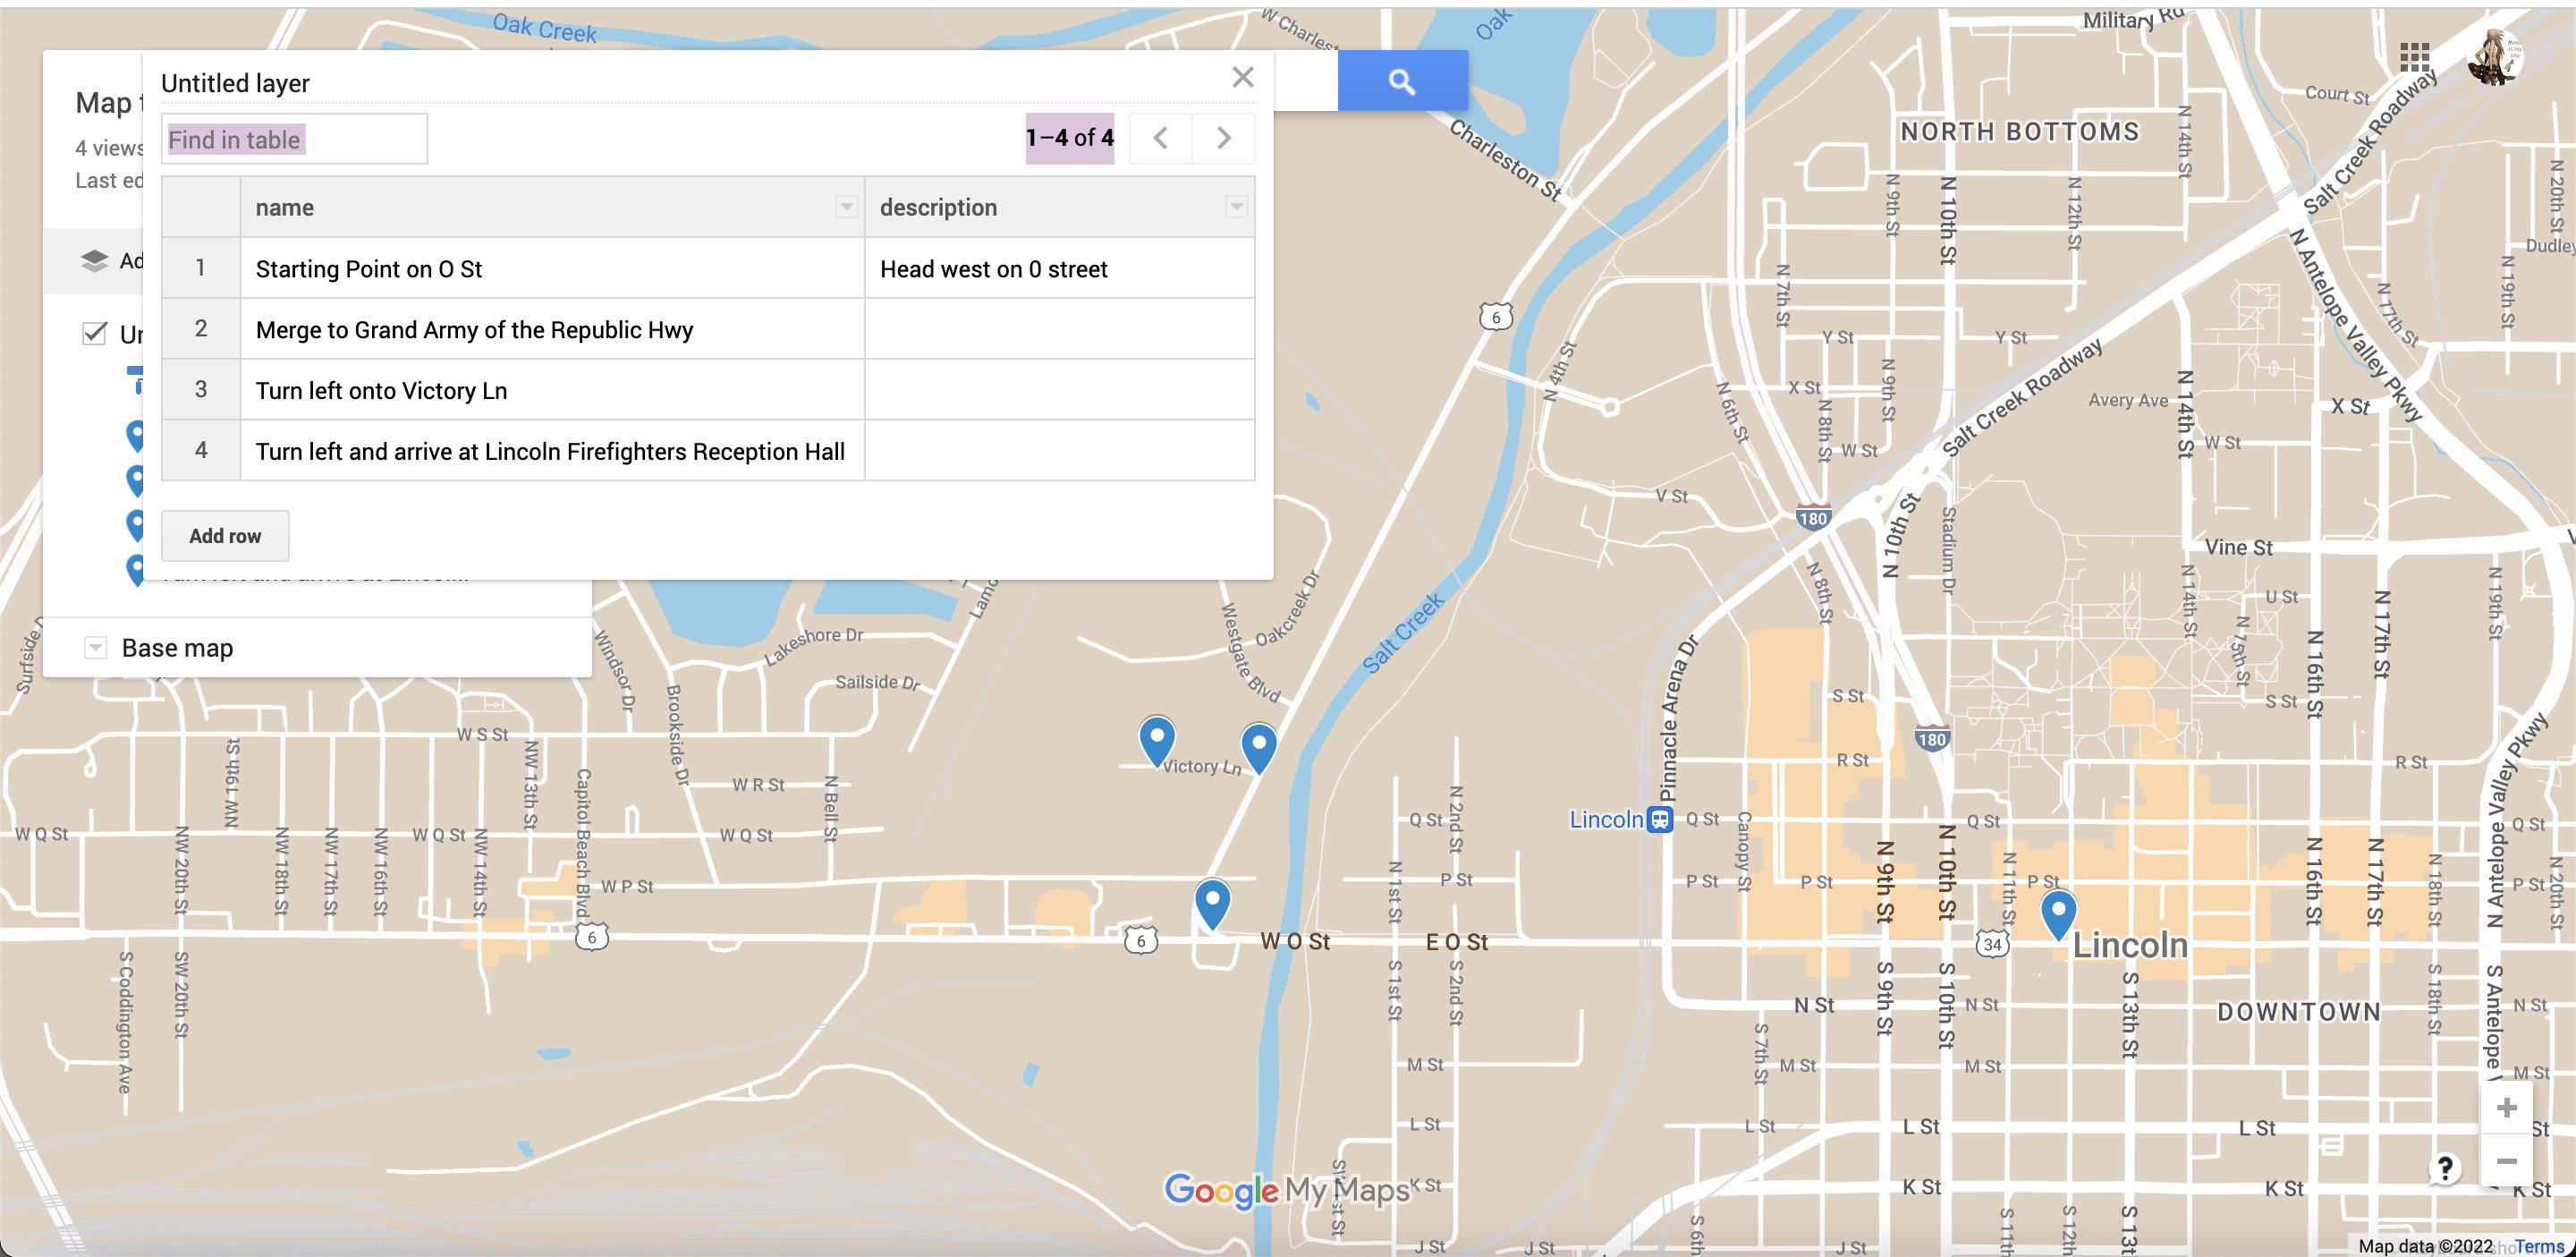Click 'Merge to Grand Army of the Republic Hwy' cell
This screenshot has width=2576, height=1257.
click(552, 330)
